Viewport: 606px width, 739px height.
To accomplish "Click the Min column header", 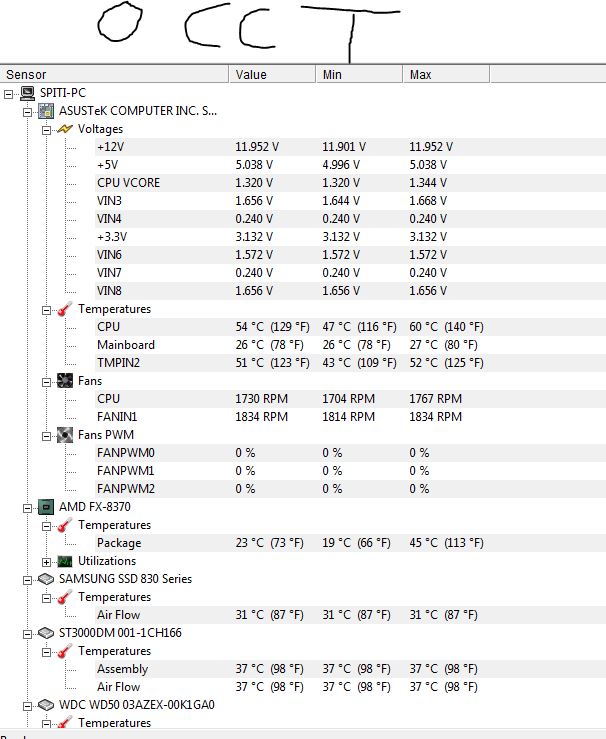I will (359, 74).
